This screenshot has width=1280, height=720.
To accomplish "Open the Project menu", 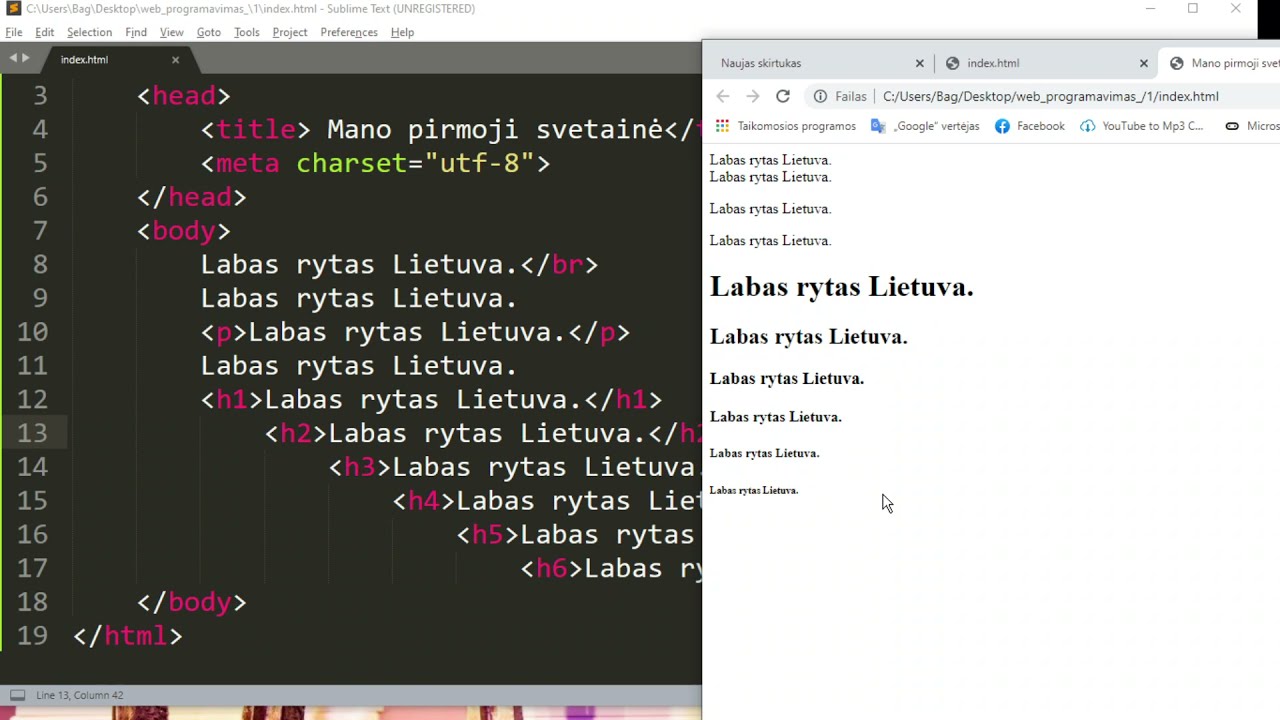I will tap(290, 32).
